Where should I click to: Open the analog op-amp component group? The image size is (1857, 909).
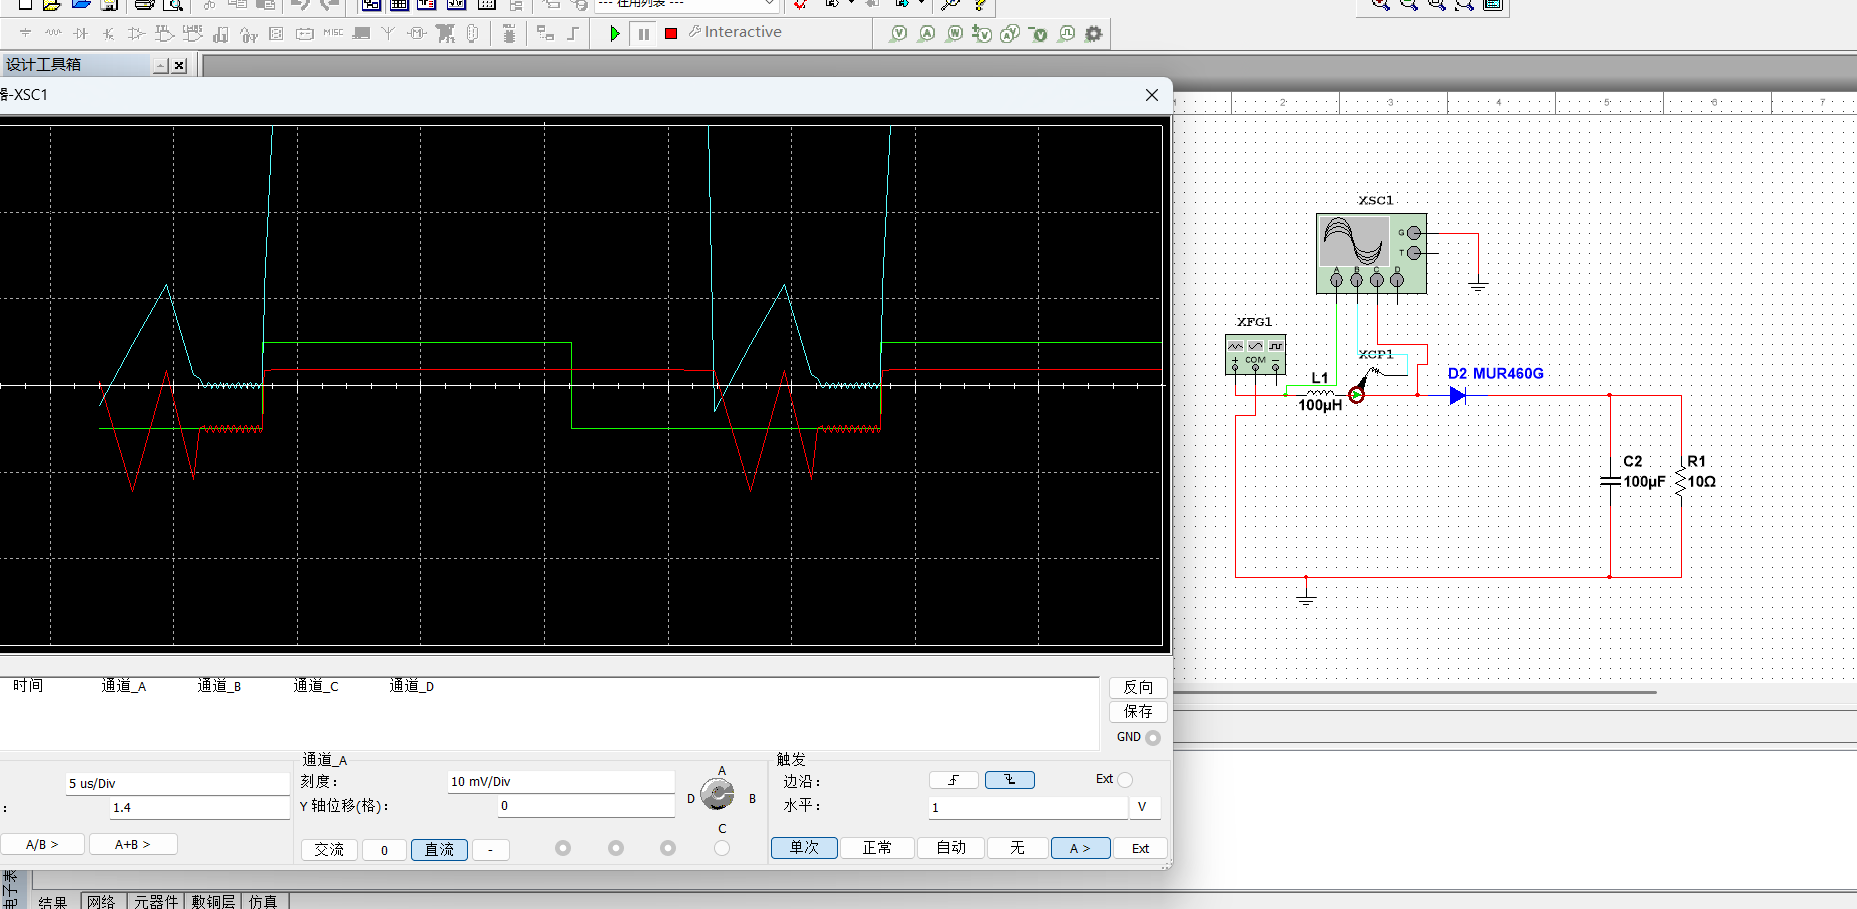click(x=136, y=33)
